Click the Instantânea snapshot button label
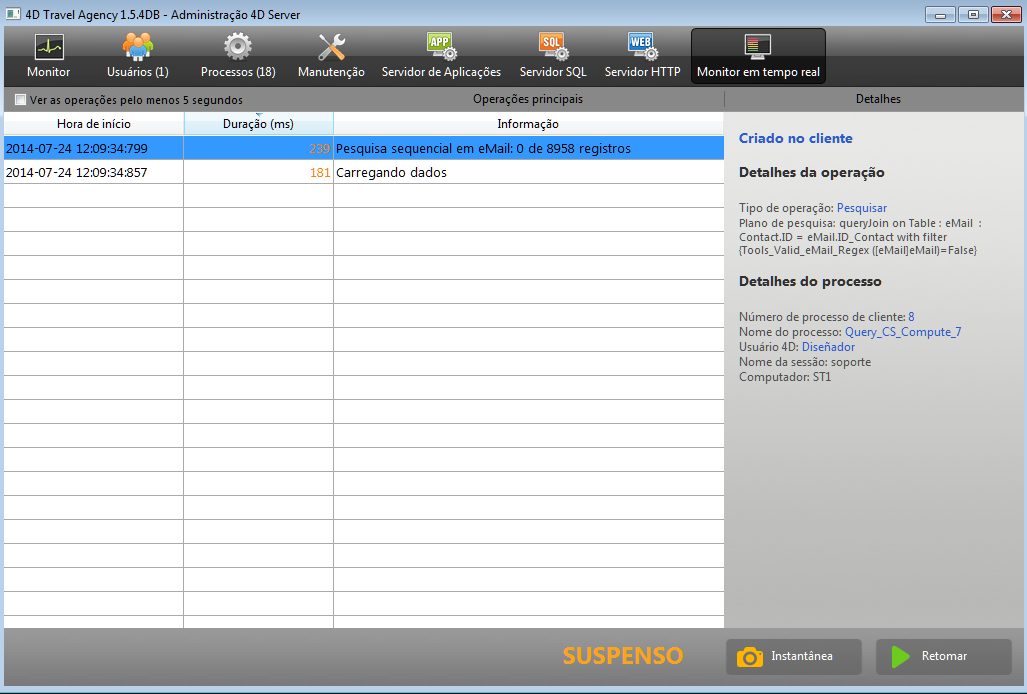Viewport: 1027px width, 694px height. point(802,657)
